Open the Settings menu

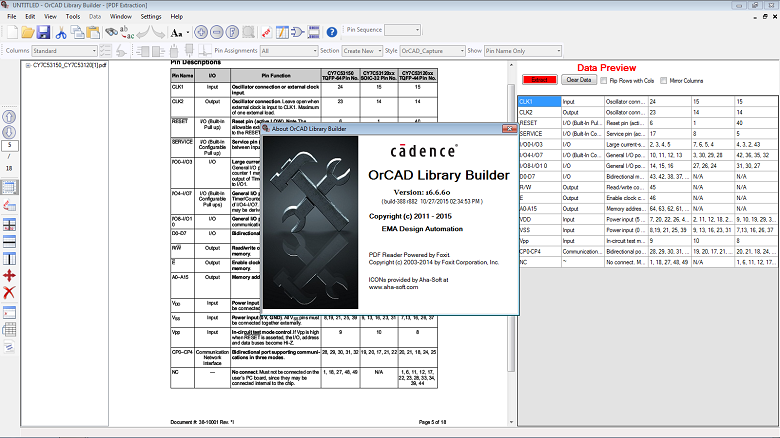151,17
